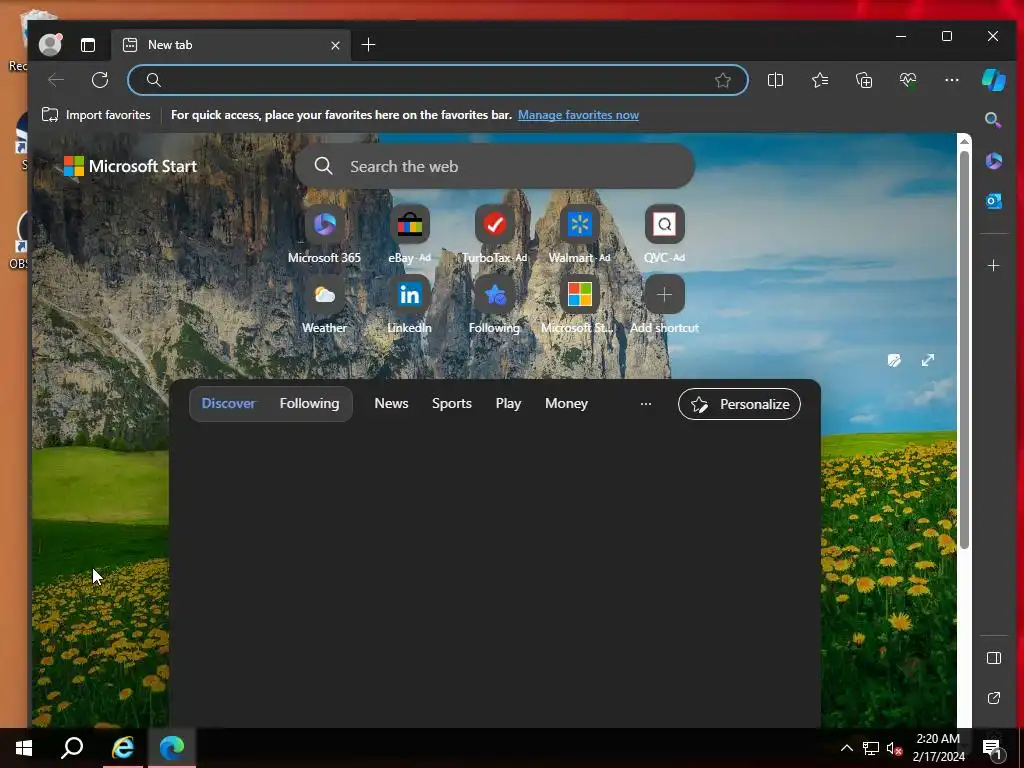Open Settings and more menu
The height and width of the screenshot is (768, 1024).
(952, 80)
